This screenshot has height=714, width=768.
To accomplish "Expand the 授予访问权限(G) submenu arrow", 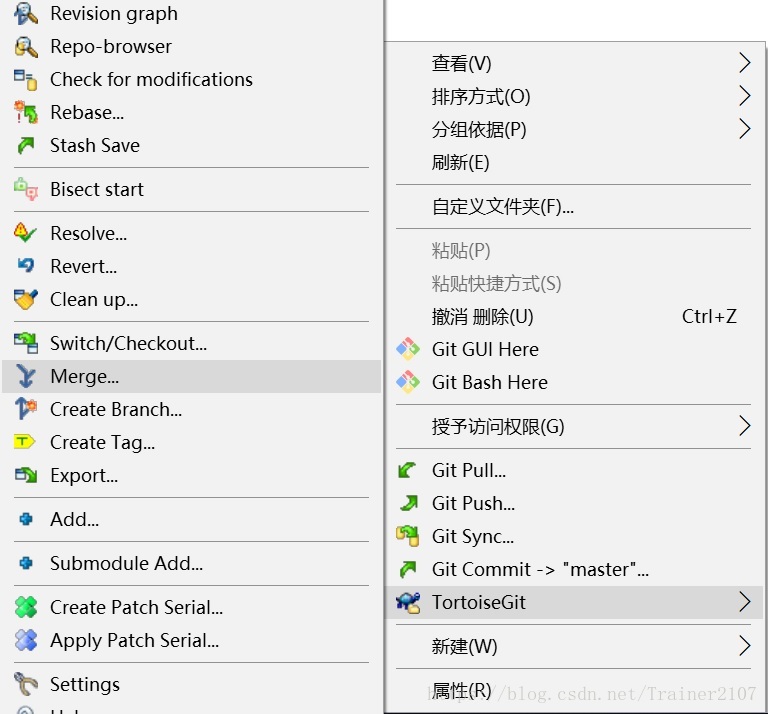I will pos(744,426).
